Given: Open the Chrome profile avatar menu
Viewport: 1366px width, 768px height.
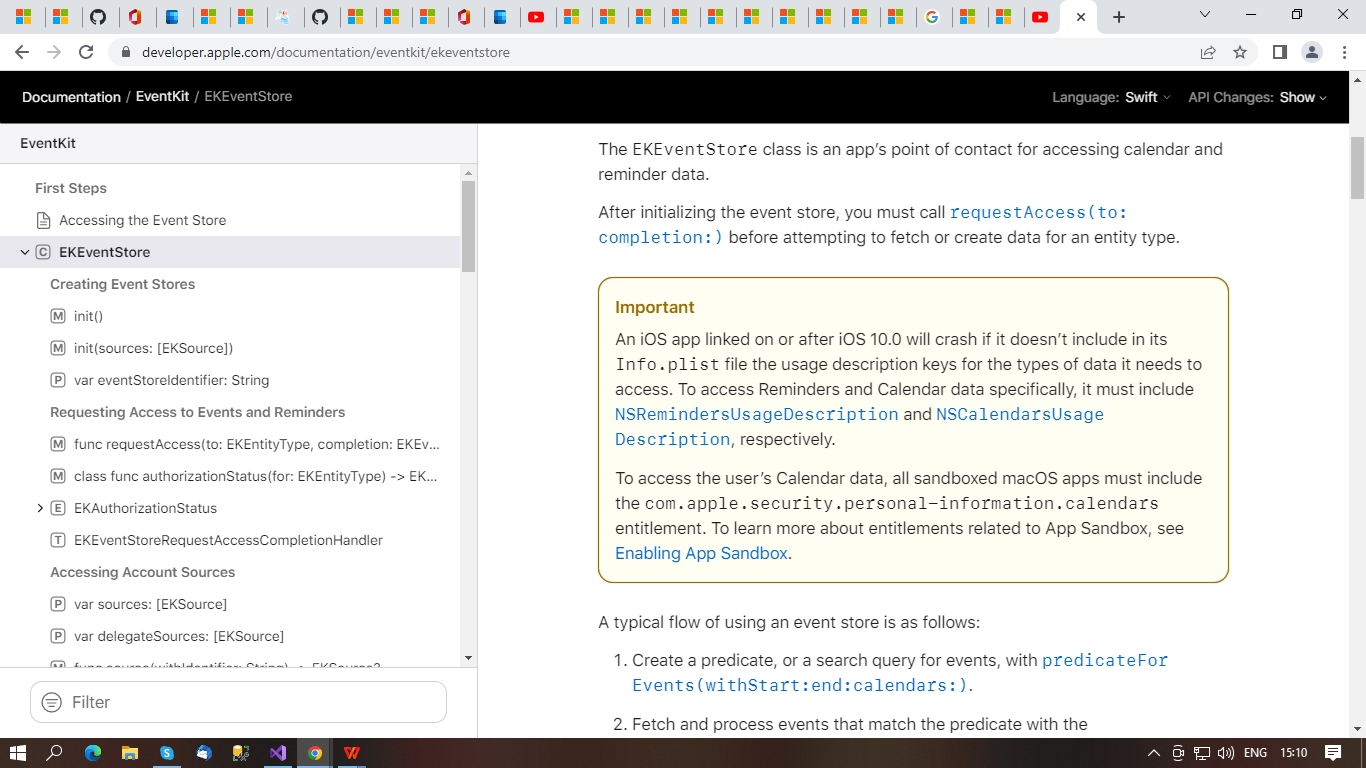Looking at the screenshot, I should (1312, 52).
